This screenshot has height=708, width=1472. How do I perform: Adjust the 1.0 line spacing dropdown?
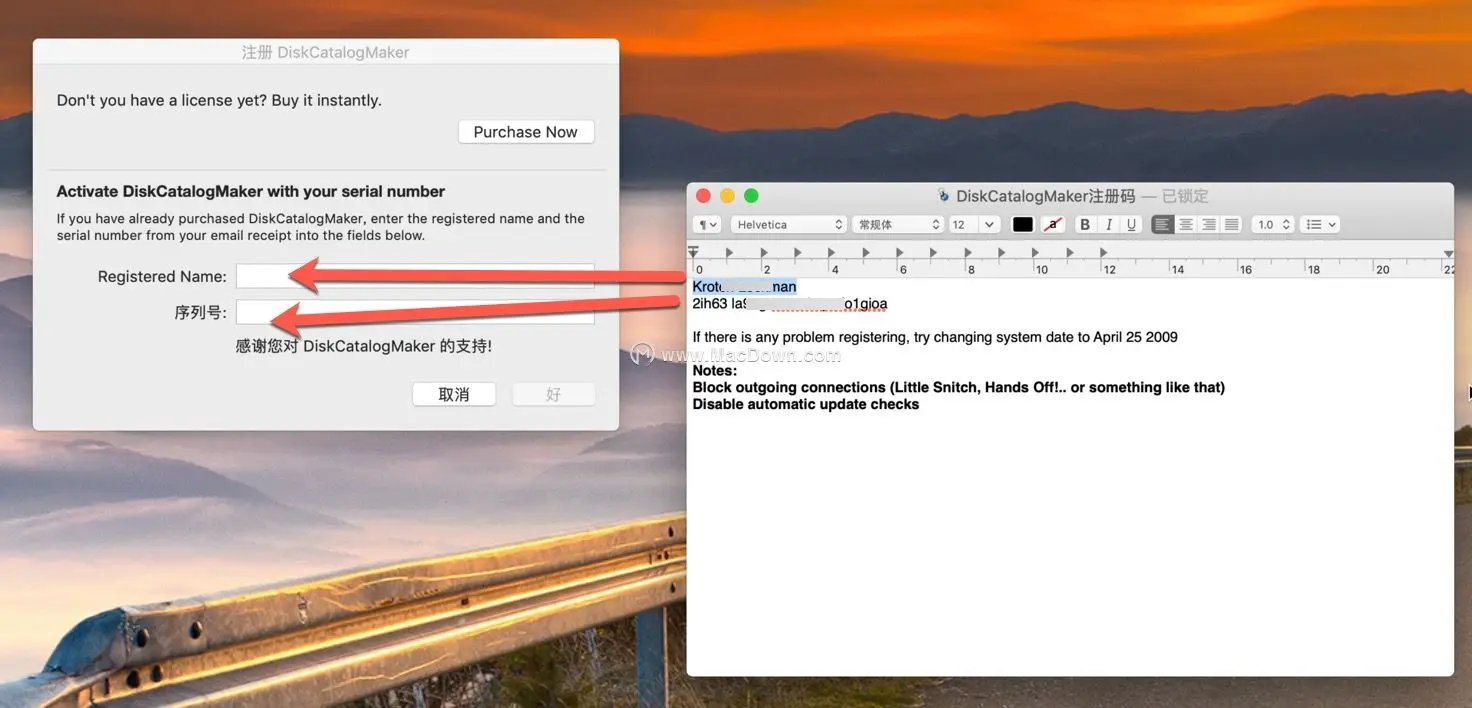1273,225
